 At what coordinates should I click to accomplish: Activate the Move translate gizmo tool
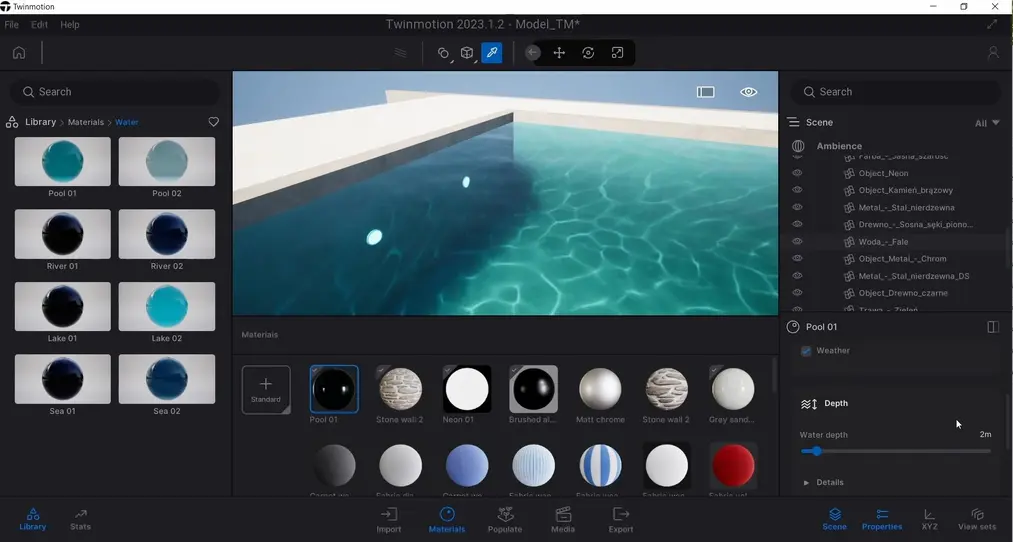click(559, 53)
